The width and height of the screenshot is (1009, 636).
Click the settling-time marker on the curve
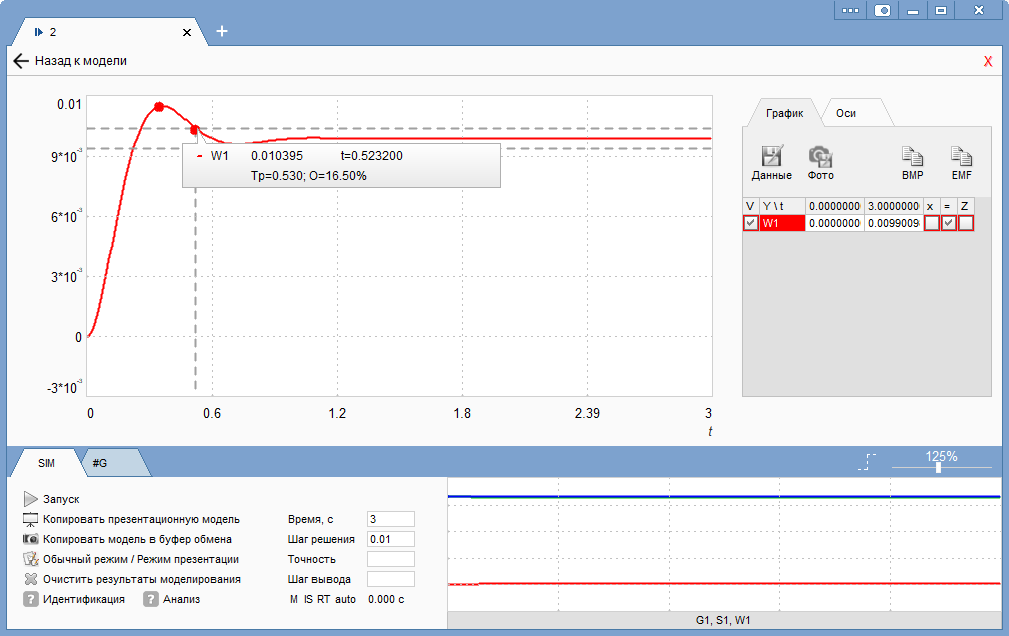pyautogui.click(x=194, y=130)
